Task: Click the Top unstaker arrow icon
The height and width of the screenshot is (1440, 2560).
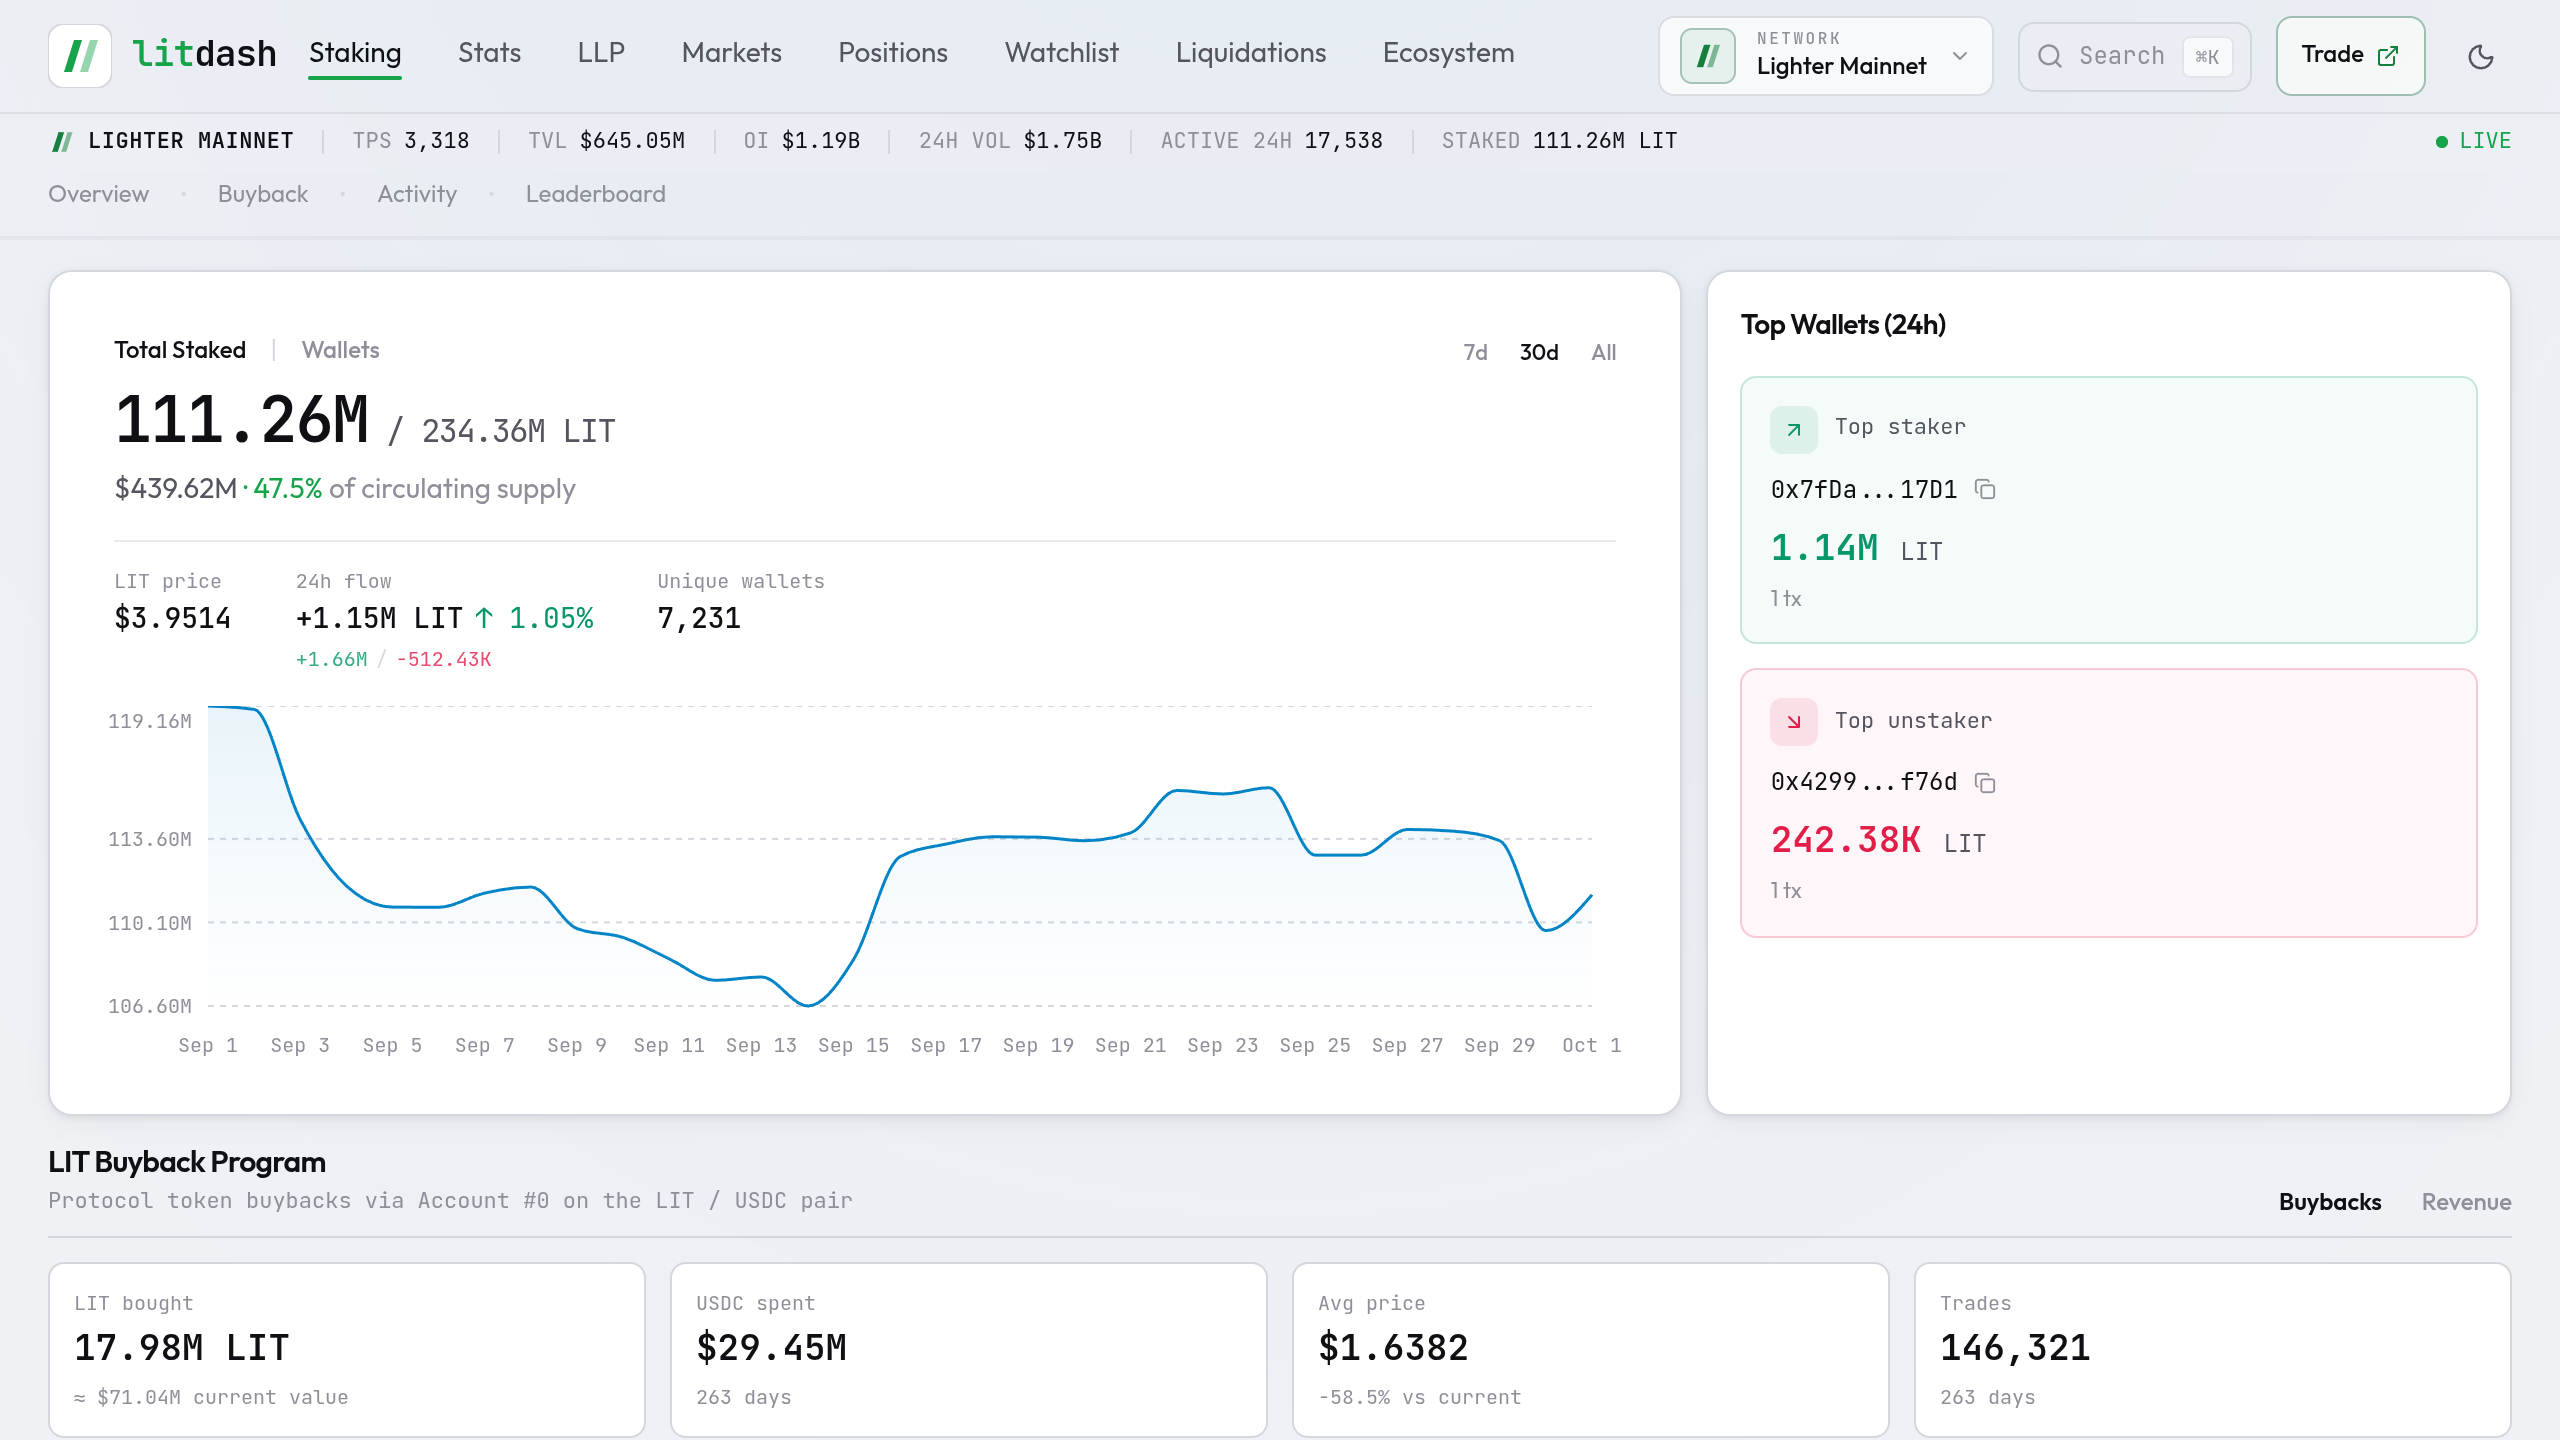Action: (x=1794, y=722)
